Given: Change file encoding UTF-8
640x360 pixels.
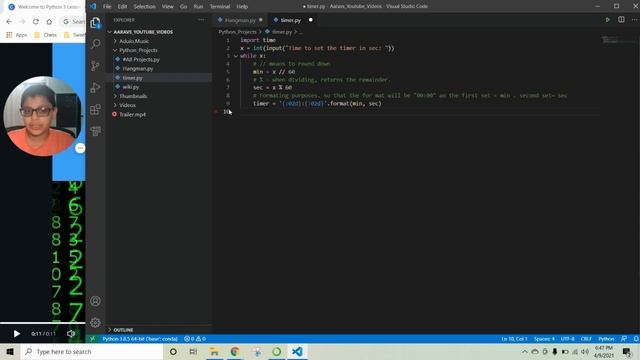Looking at the screenshot, I should [567, 339].
